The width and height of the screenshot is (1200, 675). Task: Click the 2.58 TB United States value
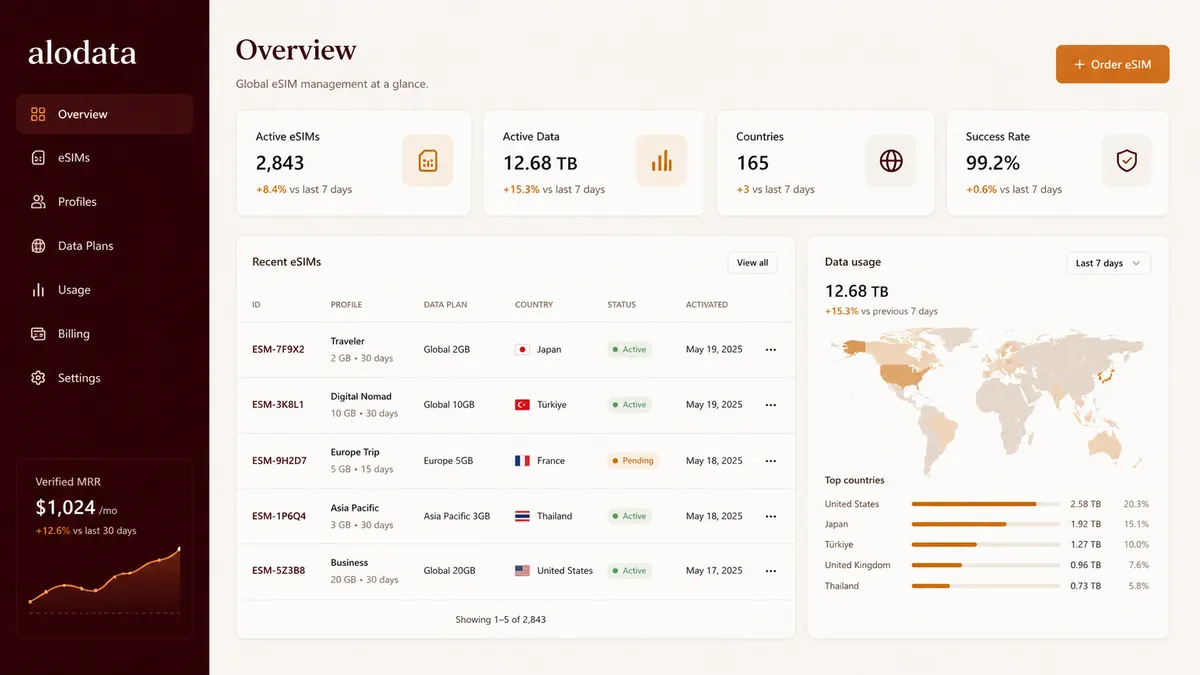[x=1085, y=504]
